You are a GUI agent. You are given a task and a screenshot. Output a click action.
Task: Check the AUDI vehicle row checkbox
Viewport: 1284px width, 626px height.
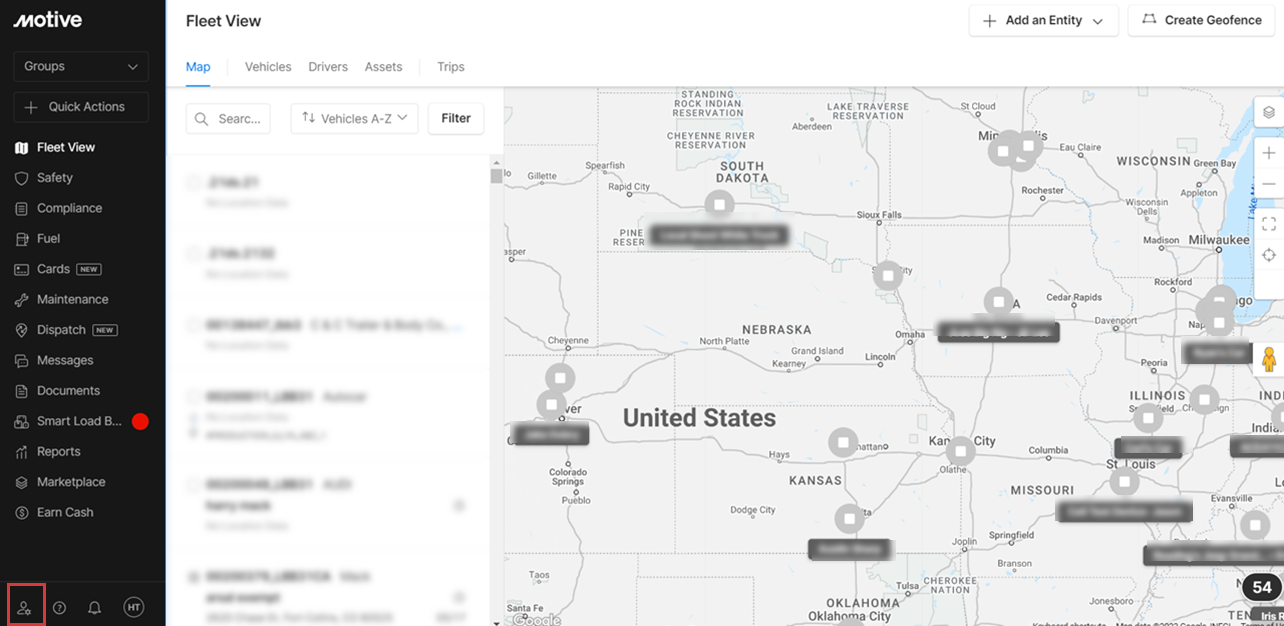[194, 484]
